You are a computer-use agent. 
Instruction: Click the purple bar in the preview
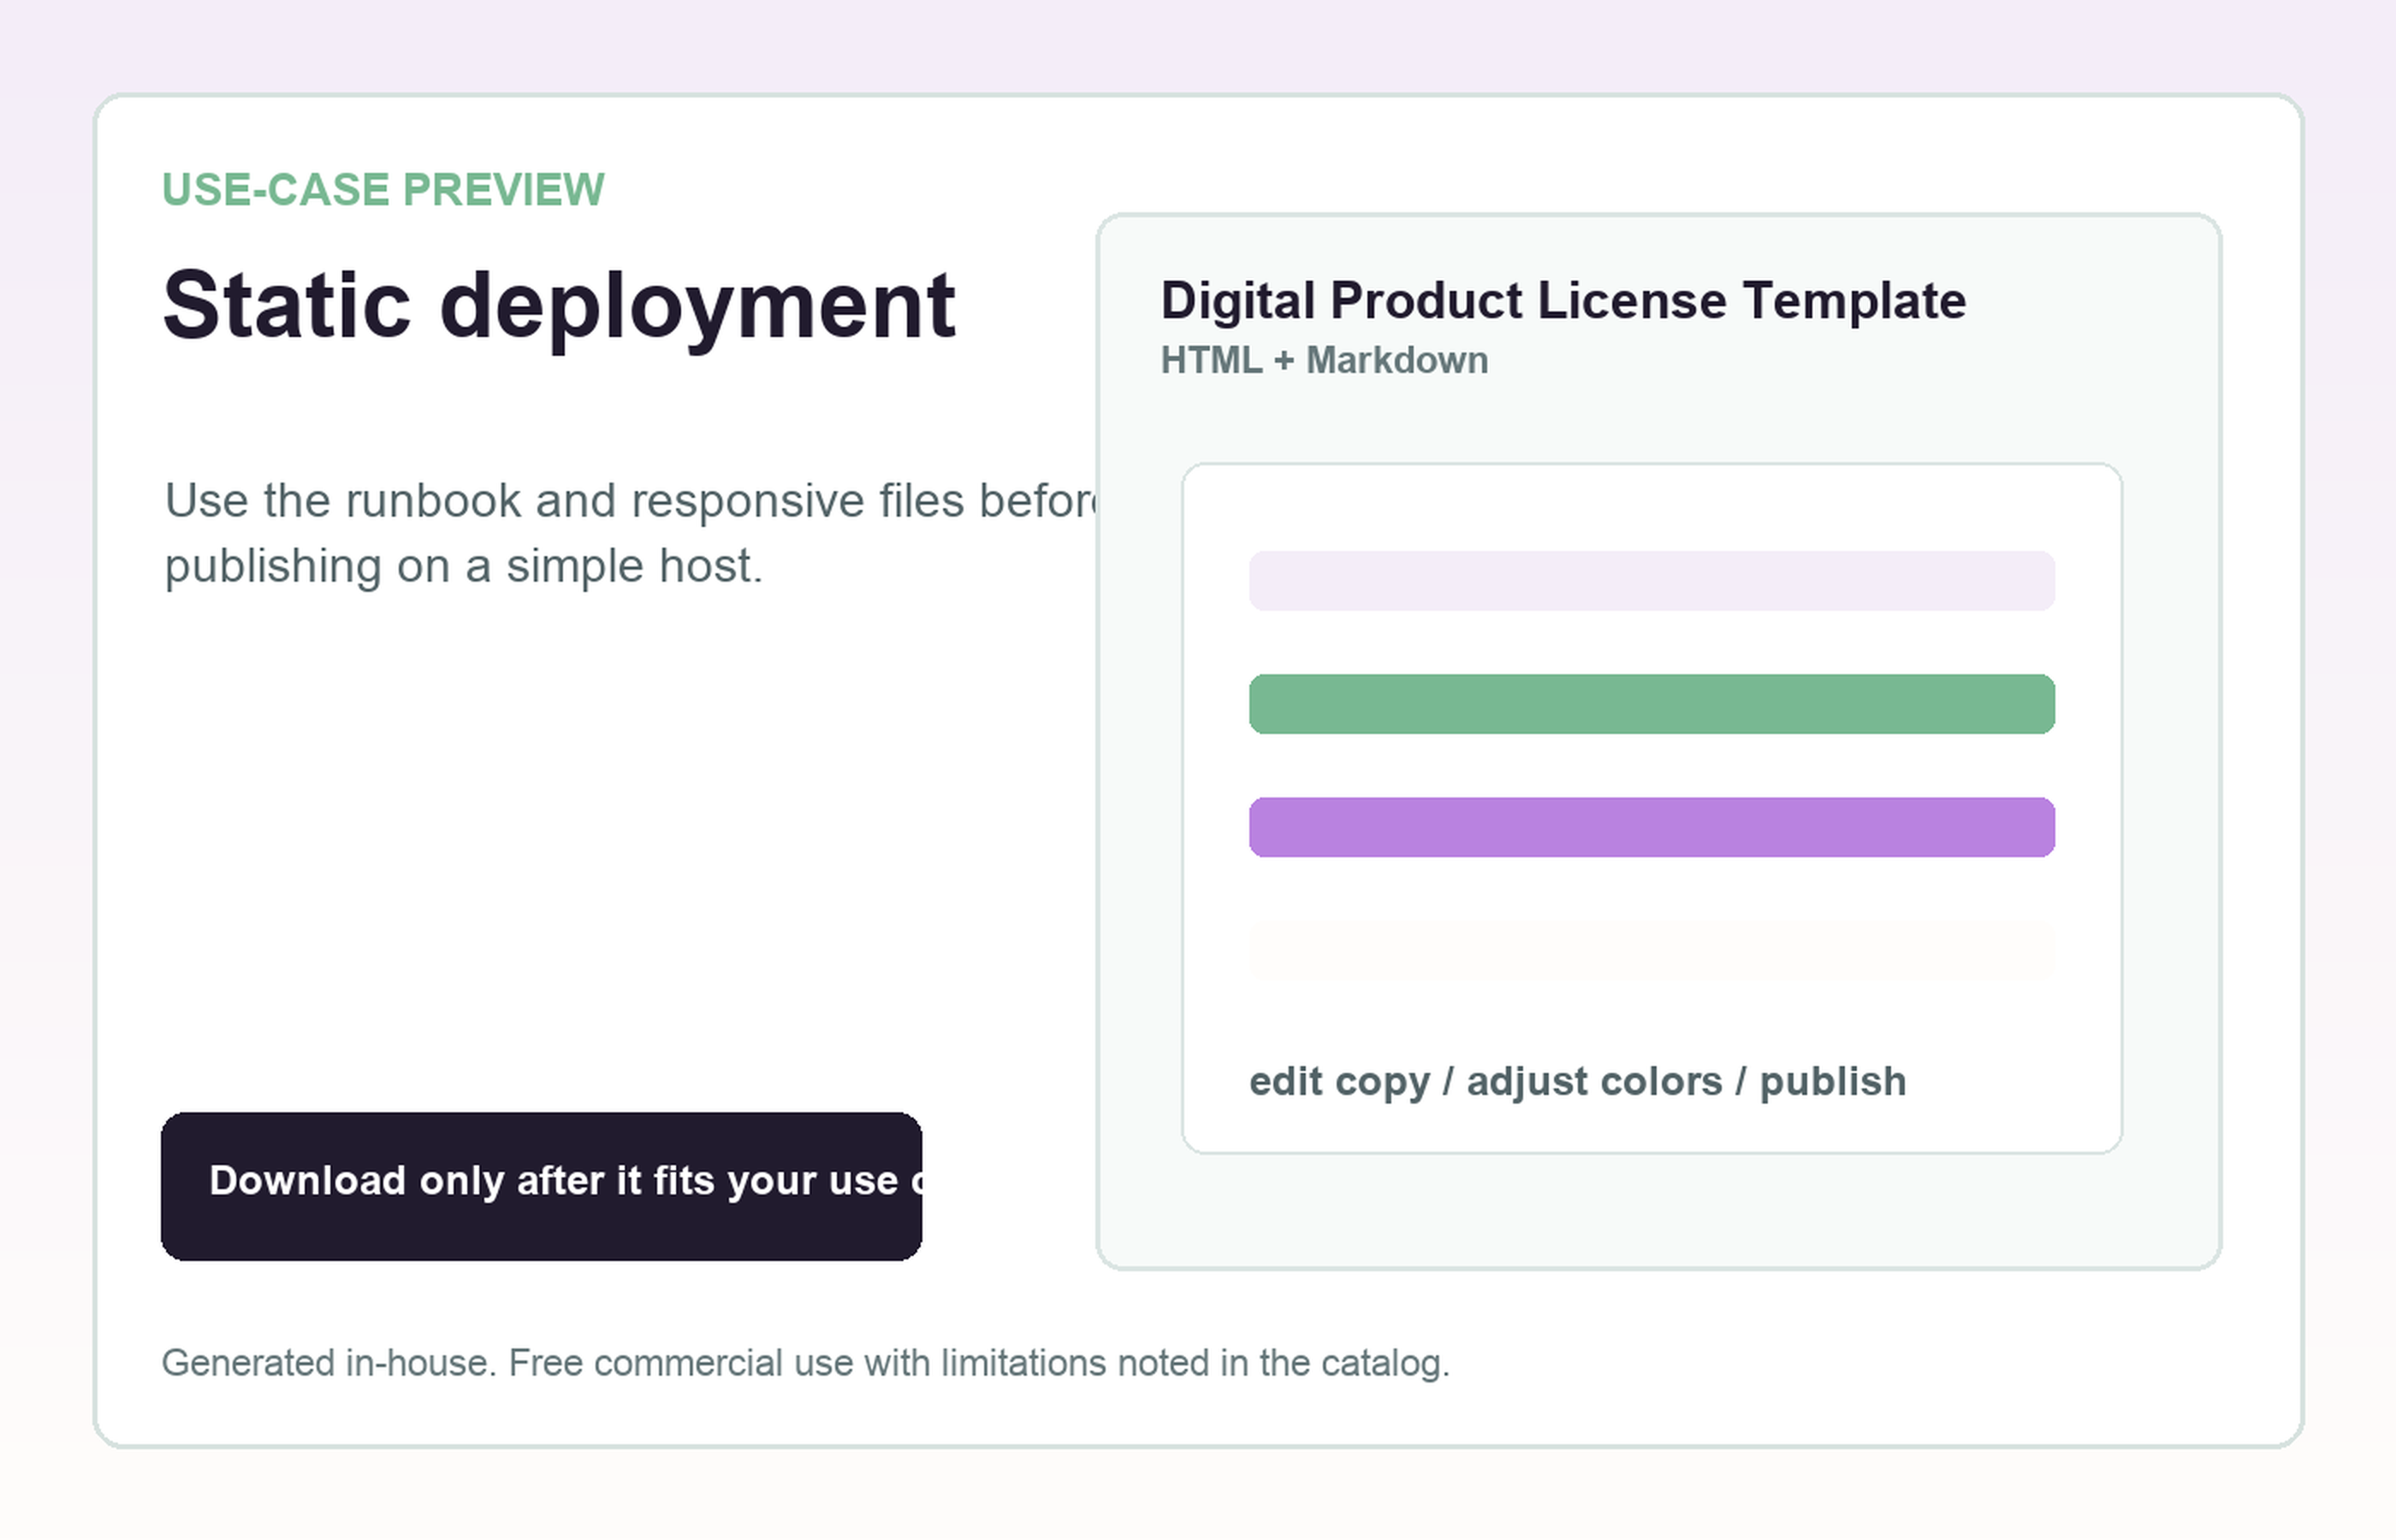[x=1652, y=827]
